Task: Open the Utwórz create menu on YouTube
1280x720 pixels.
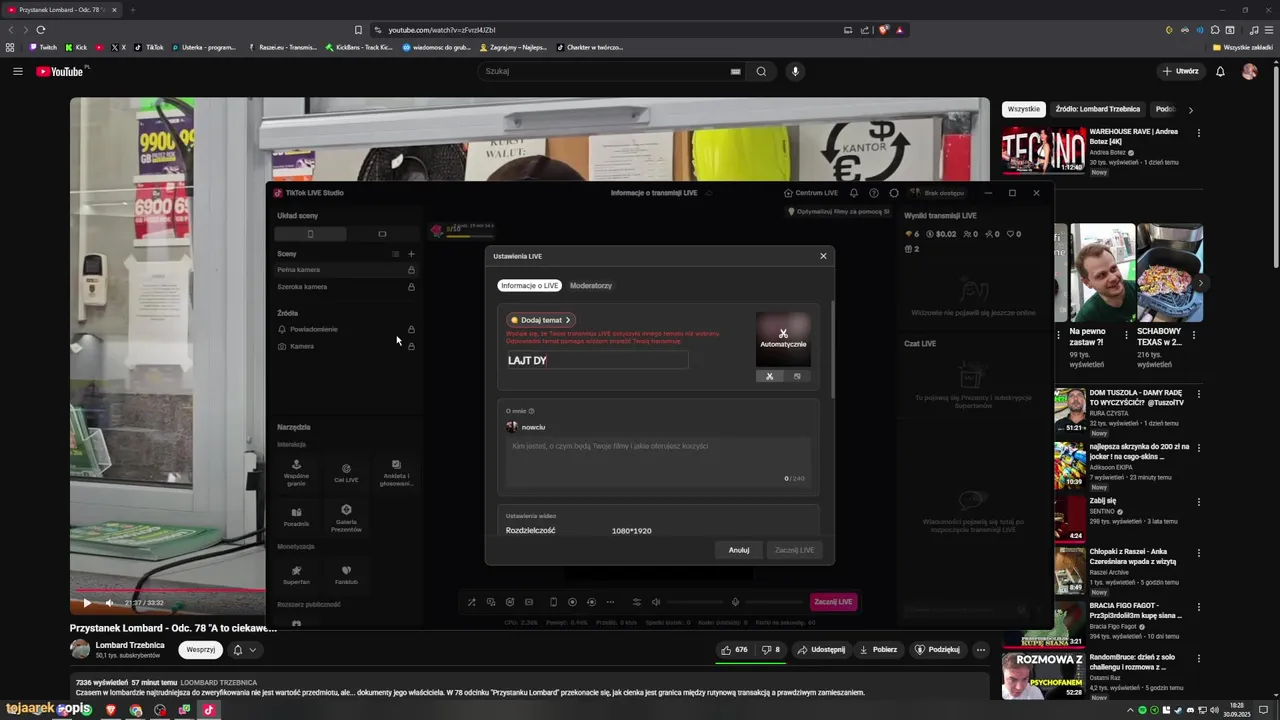Action: (x=1180, y=71)
